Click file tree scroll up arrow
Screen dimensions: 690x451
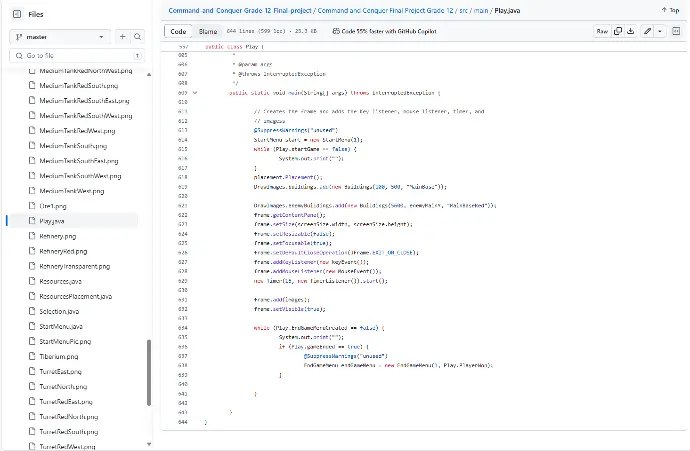point(149,74)
